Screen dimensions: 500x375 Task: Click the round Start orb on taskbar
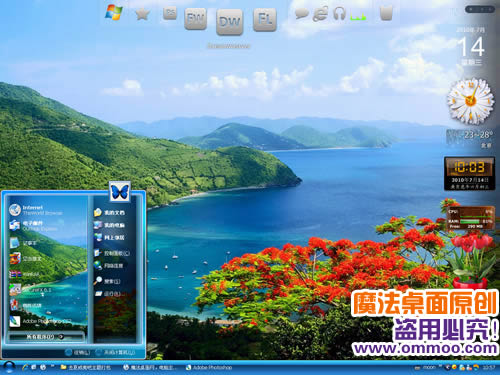9,367
